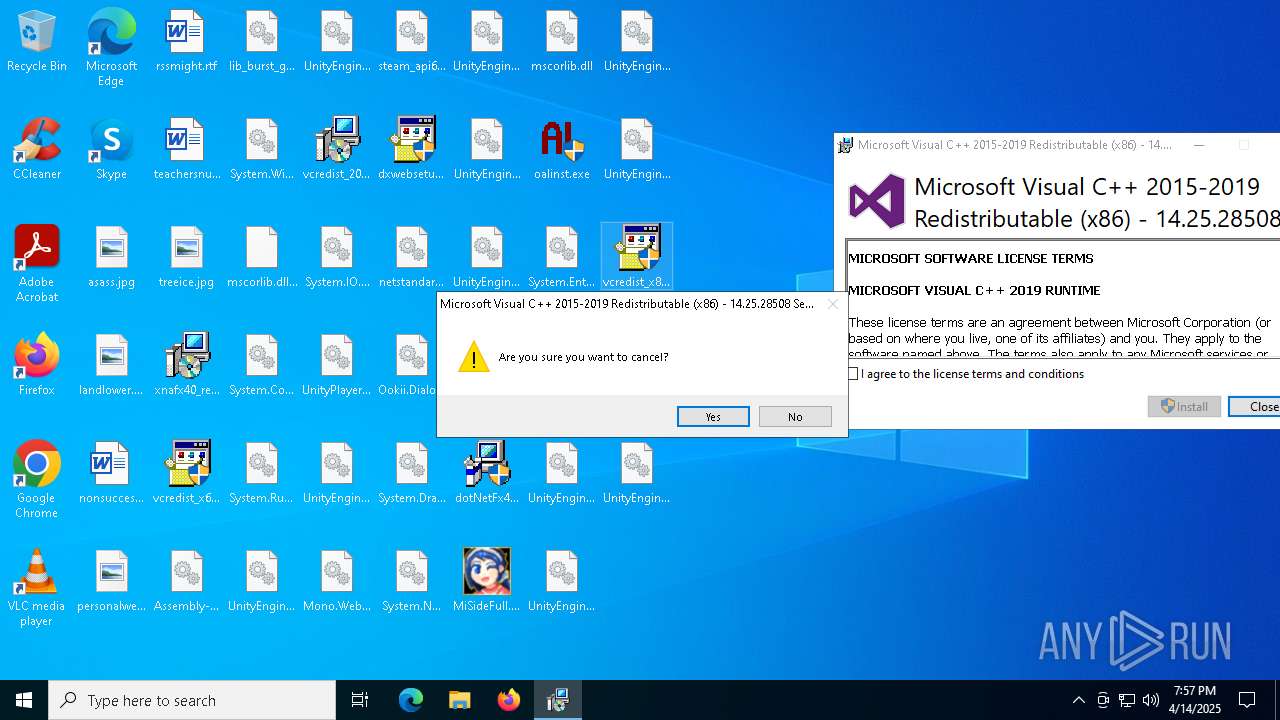Viewport: 1280px width, 720px height.
Task: Click No in the cancel confirmation dialog
Action: 795,416
